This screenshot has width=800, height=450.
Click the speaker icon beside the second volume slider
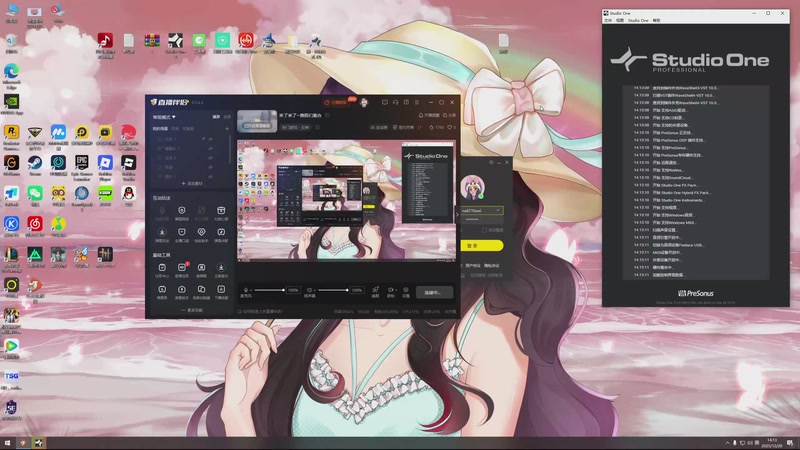[309, 290]
